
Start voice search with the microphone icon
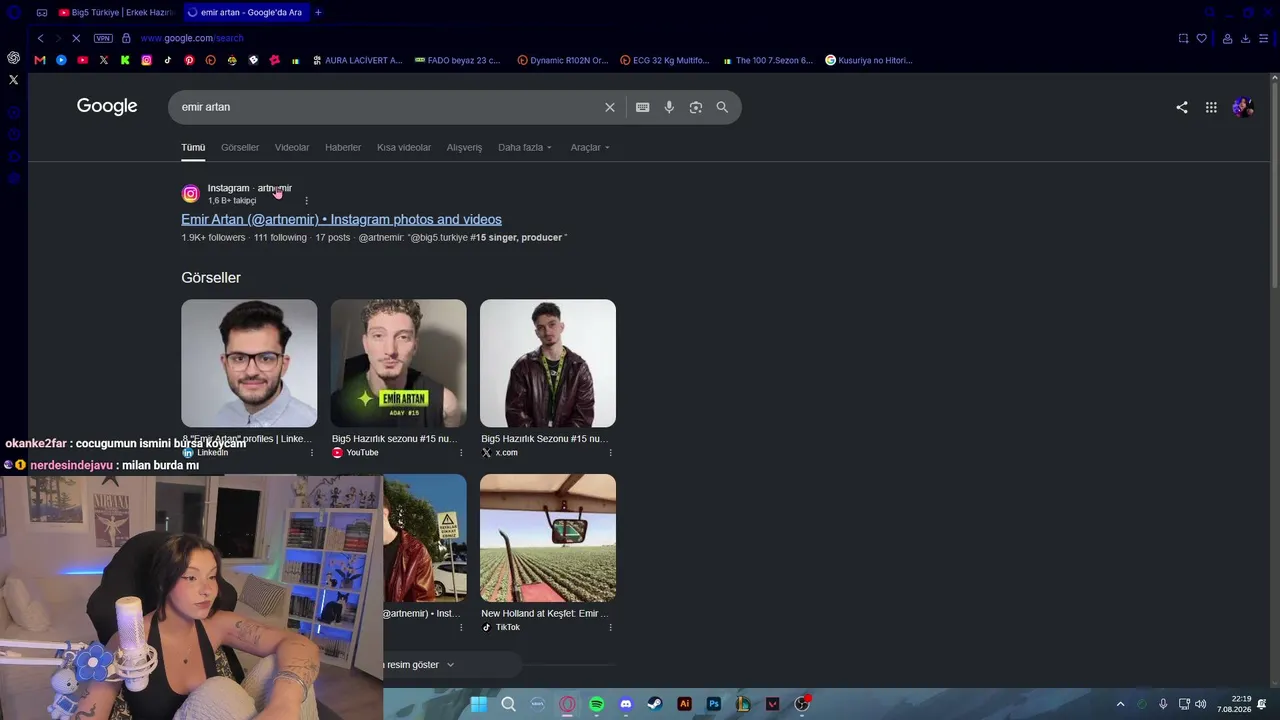tap(669, 107)
